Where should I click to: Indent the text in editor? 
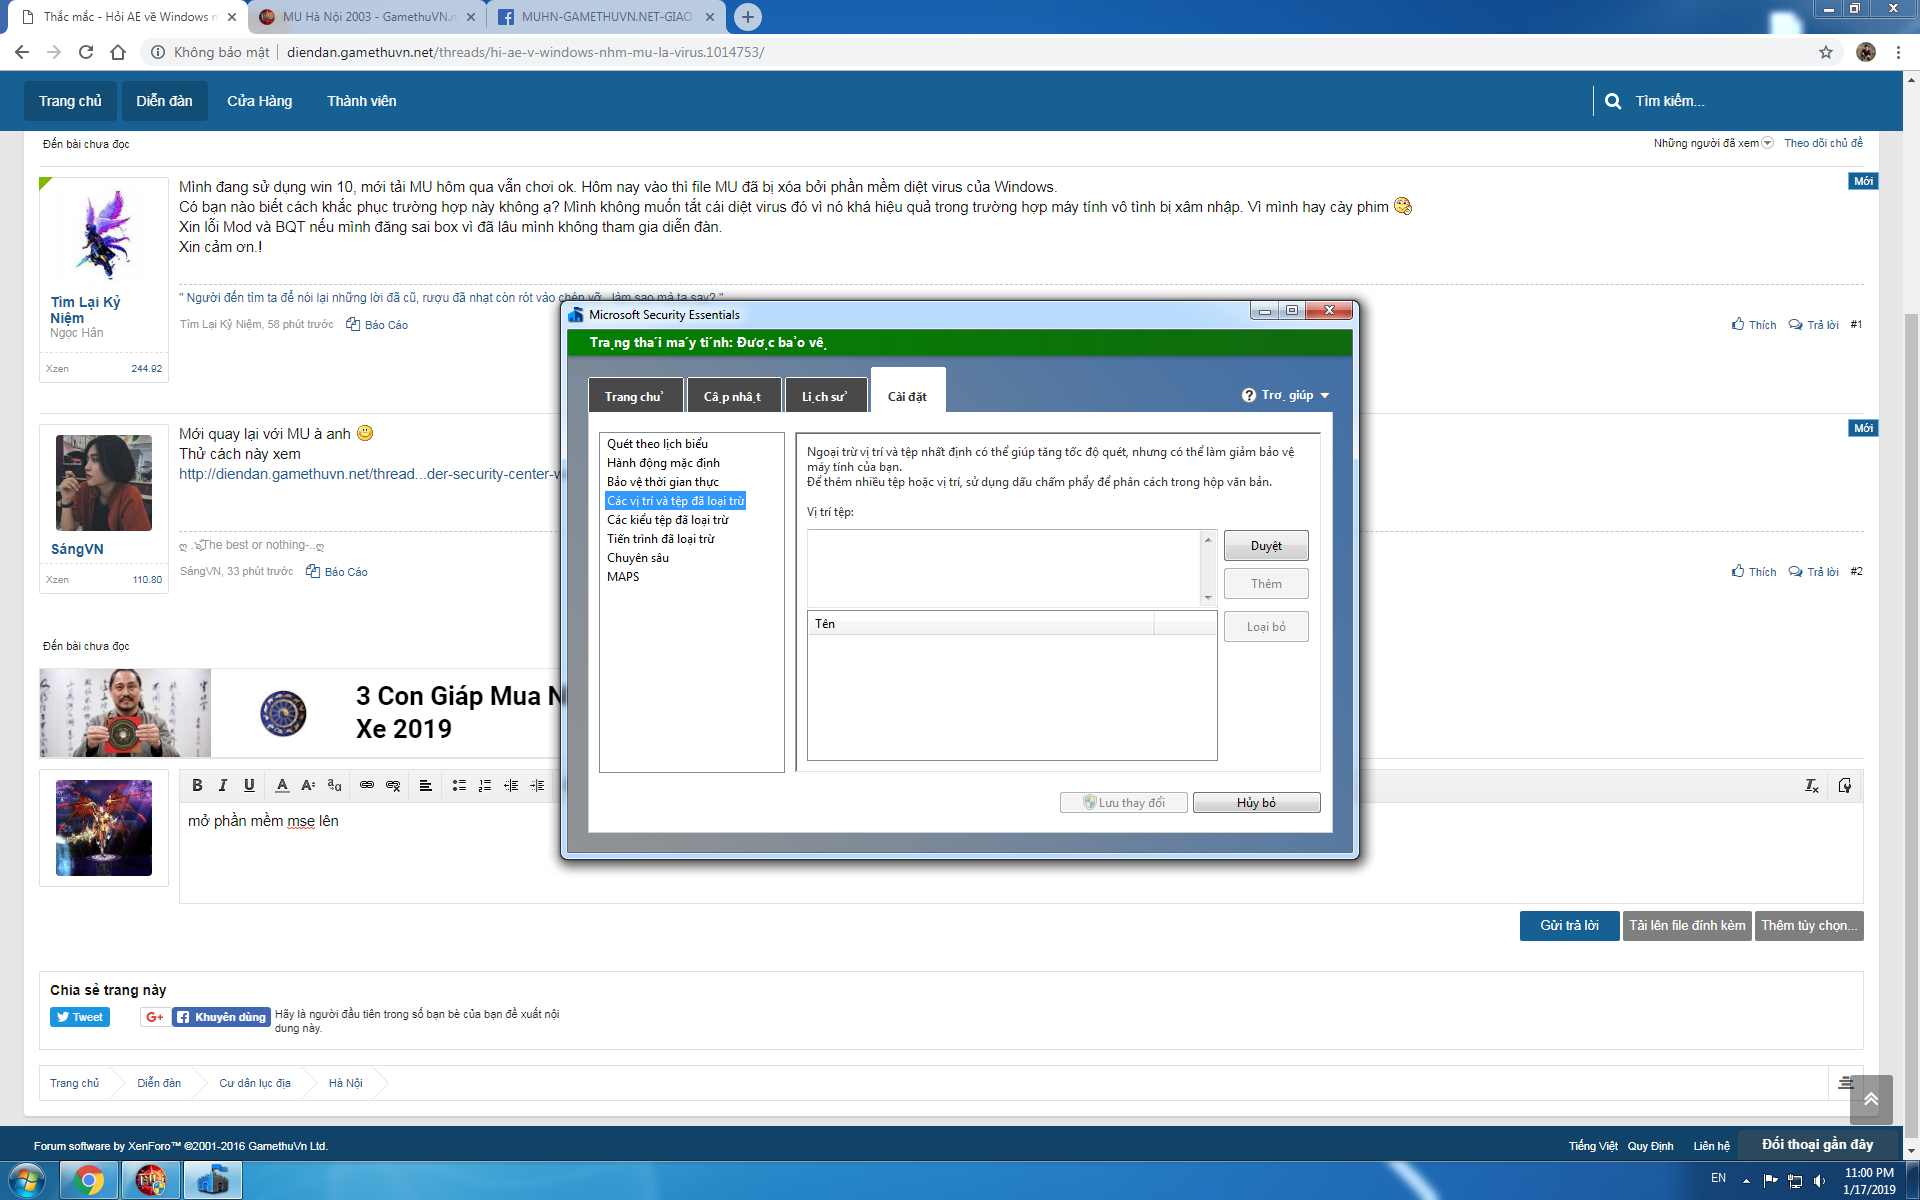pyautogui.click(x=537, y=786)
